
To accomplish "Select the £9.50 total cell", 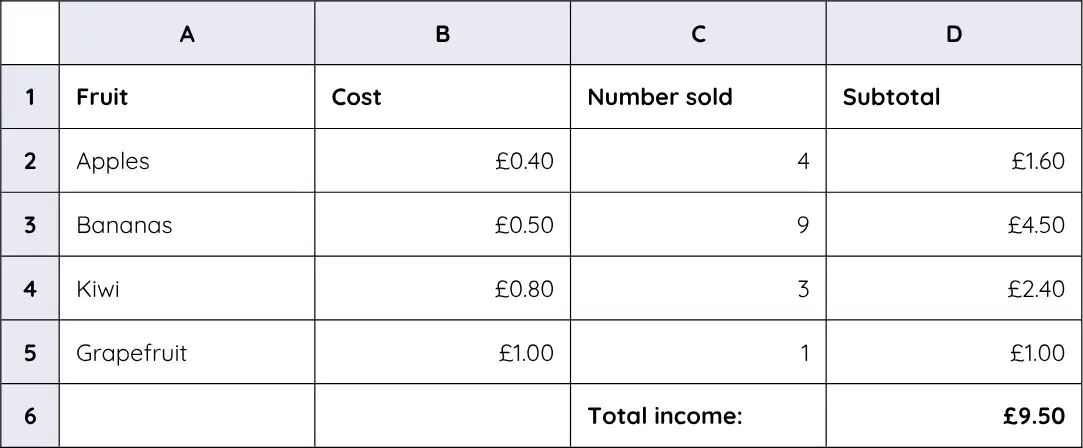I will (954, 416).
